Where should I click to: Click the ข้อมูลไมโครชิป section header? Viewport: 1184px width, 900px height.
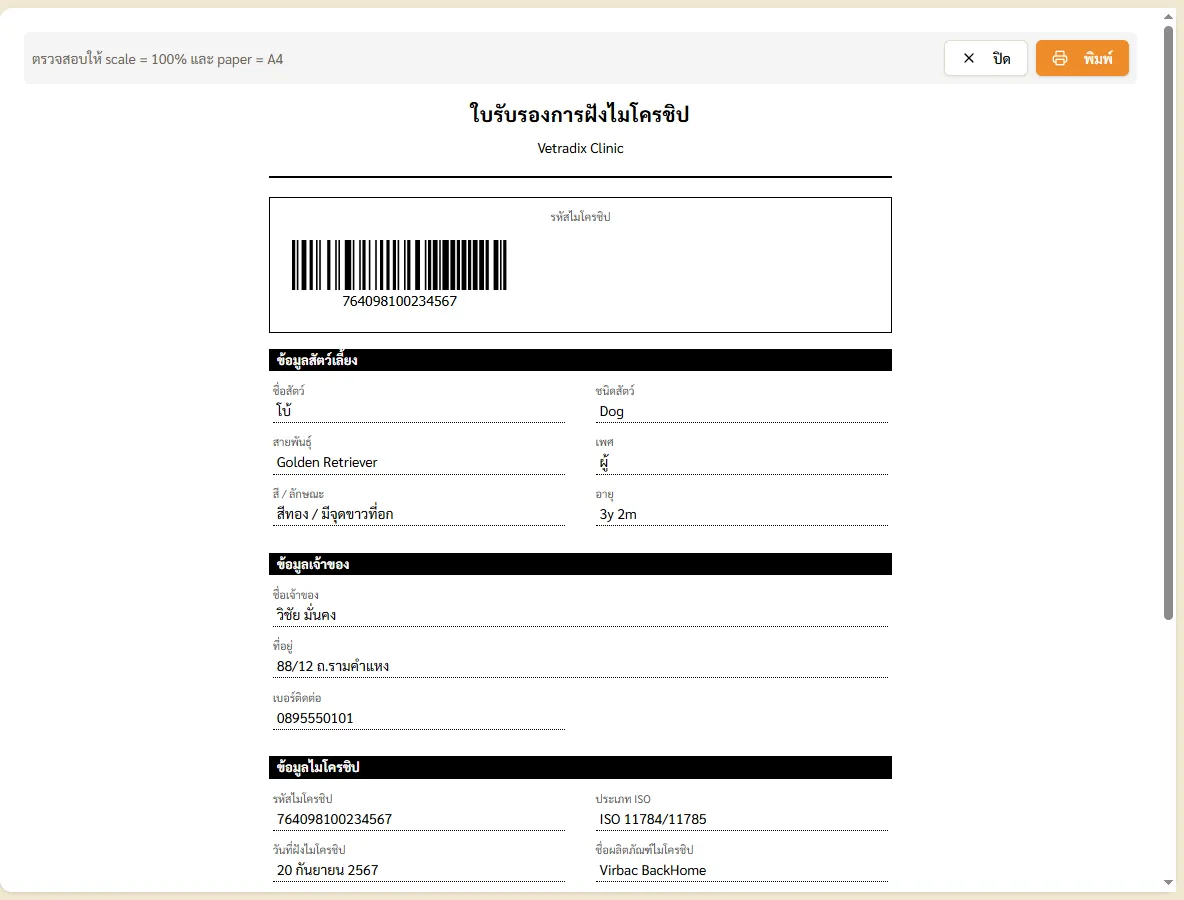pyautogui.click(x=580, y=767)
